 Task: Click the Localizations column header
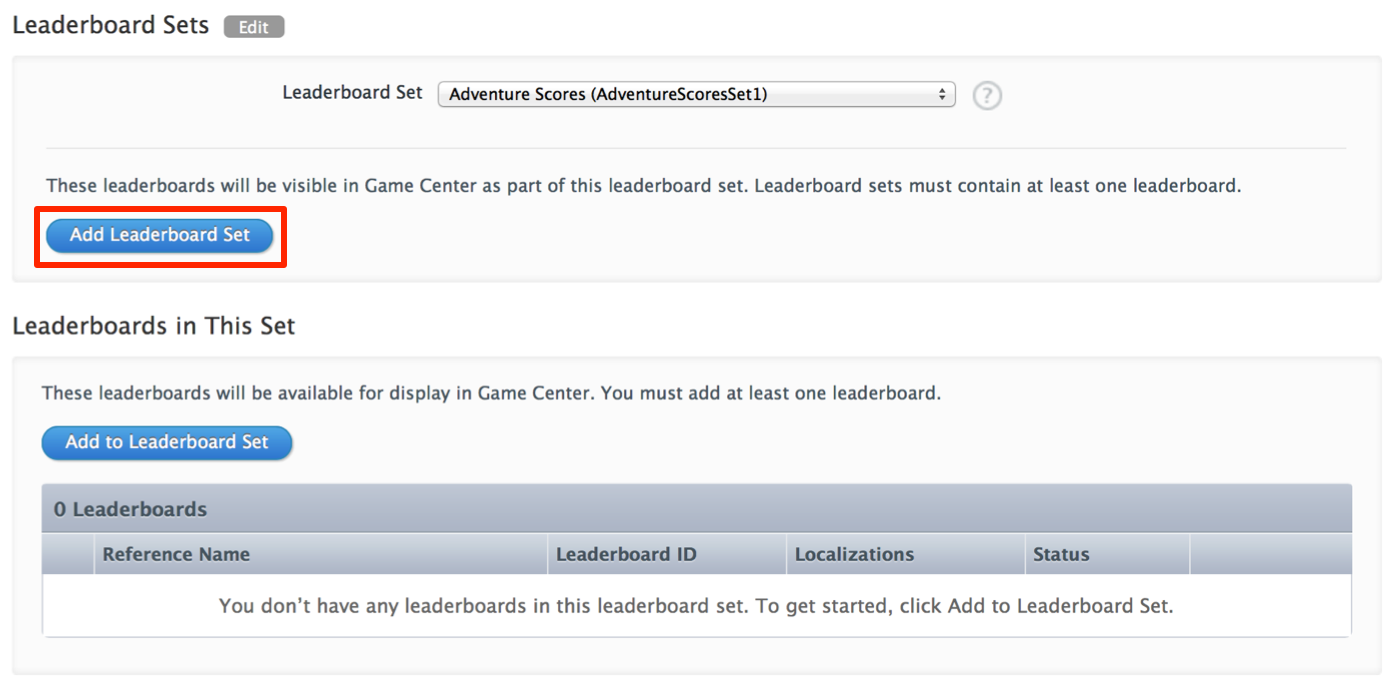[x=853, y=554]
